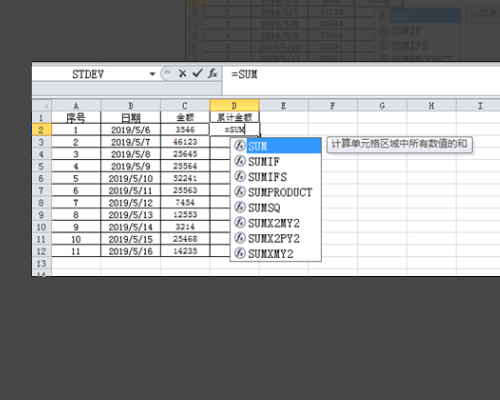Click date cell 2019/5/8
This screenshot has width=500, height=400.
click(x=131, y=154)
